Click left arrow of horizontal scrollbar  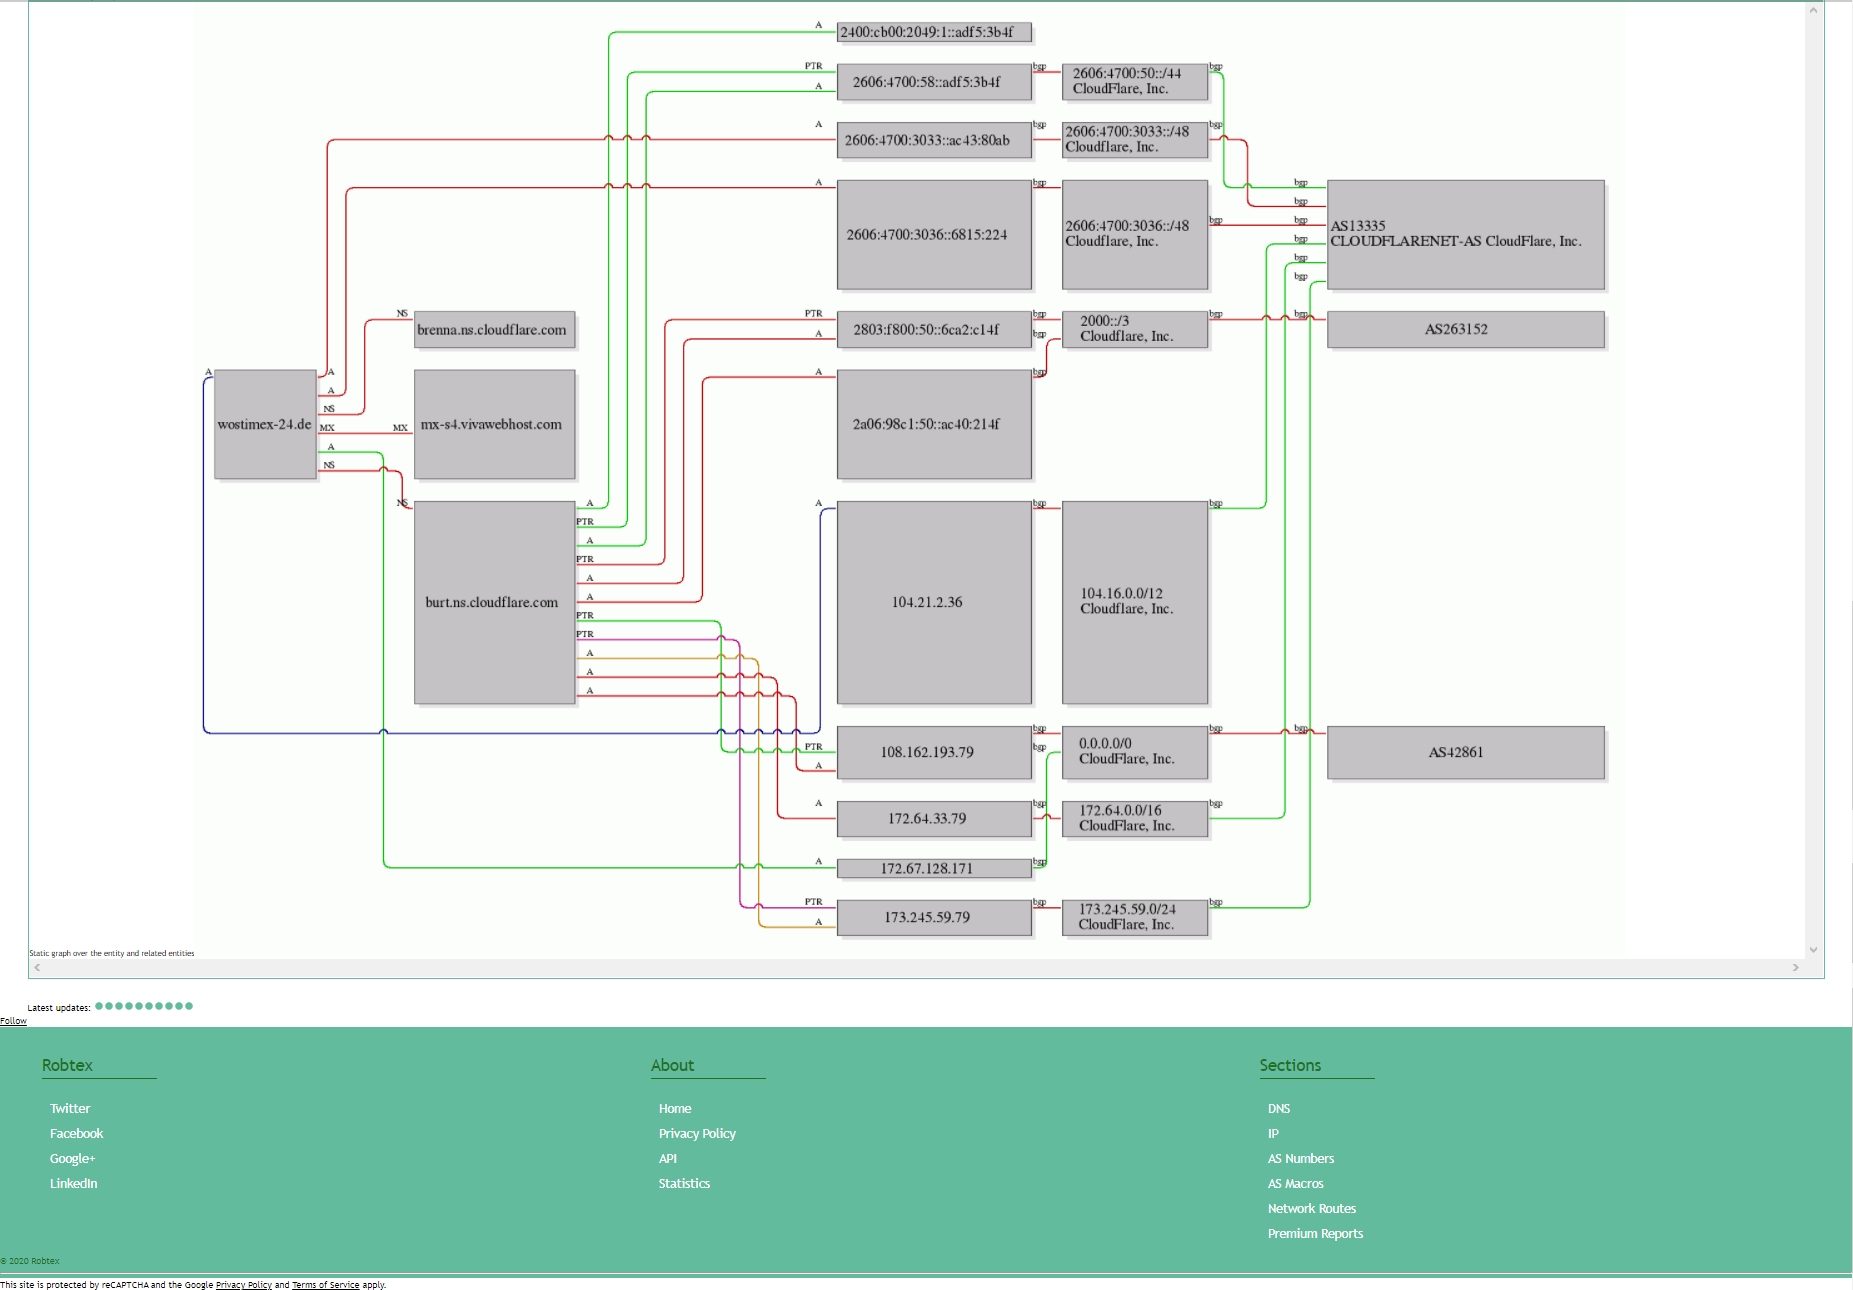tap(38, 968)
